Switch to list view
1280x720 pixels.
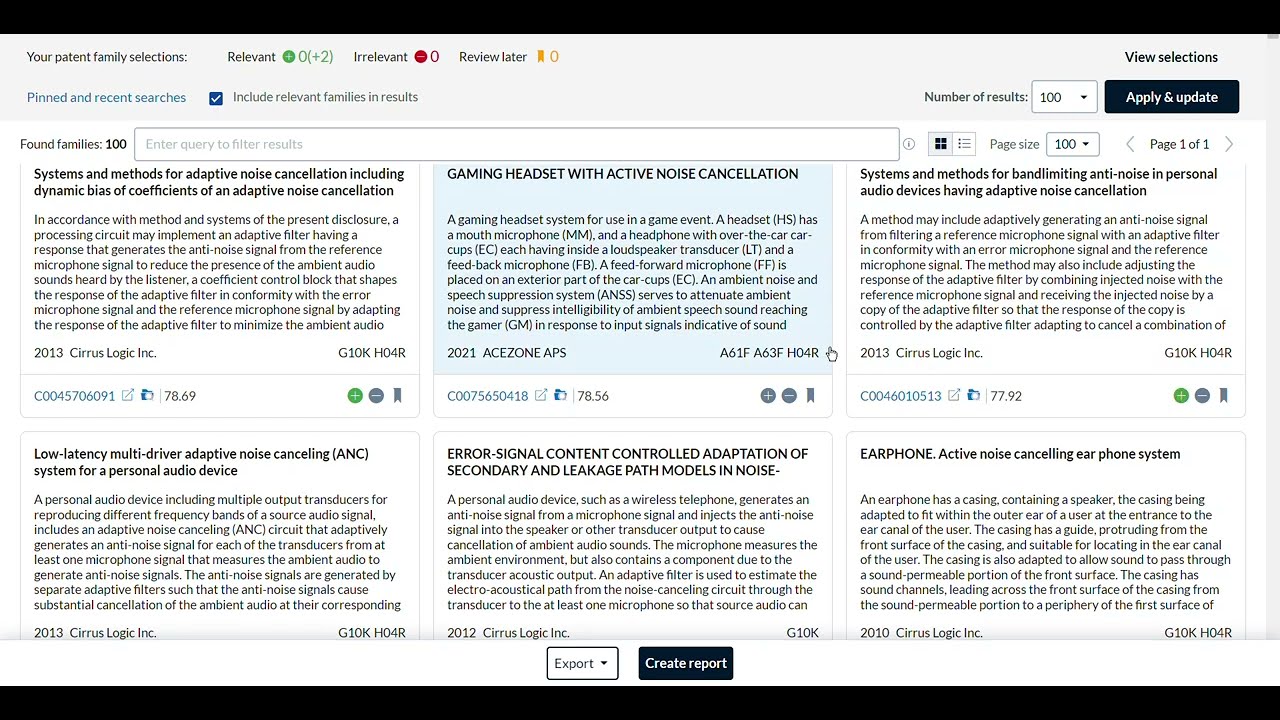tap(964, 144)
